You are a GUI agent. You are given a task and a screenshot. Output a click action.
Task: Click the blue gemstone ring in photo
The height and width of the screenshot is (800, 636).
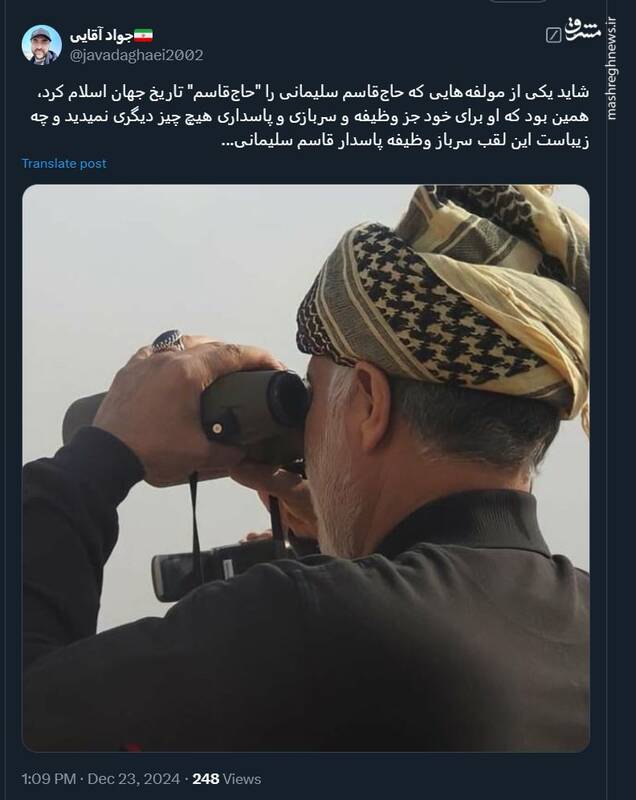click(x=168, y=341)
